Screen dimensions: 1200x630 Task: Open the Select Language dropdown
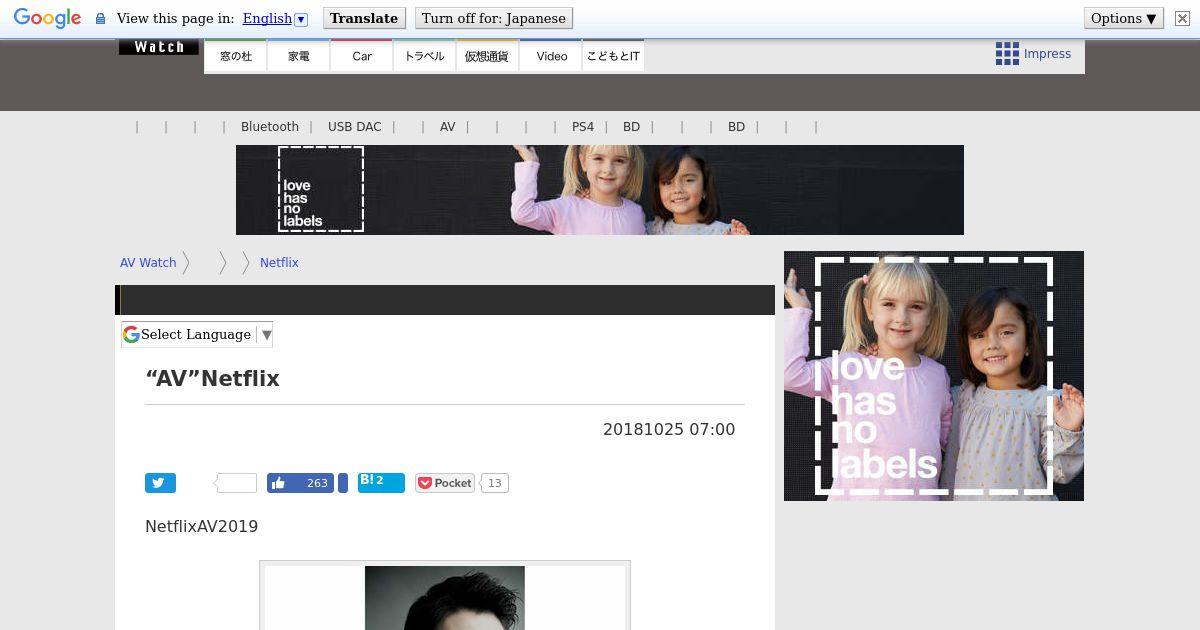coord(197,335)
